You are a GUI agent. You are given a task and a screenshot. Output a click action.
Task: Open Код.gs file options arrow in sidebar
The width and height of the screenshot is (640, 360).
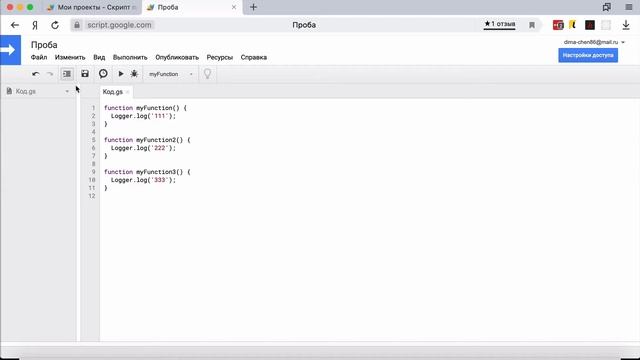click(x=67, y=91)
